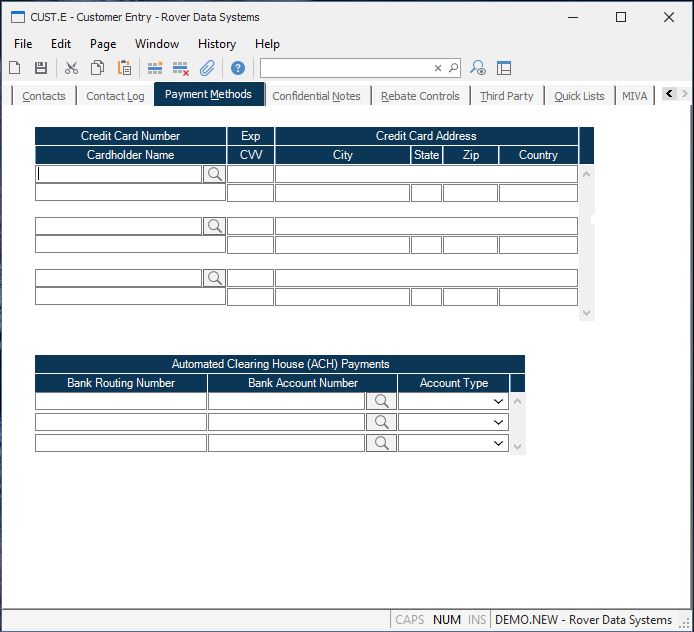Click the Save disk icon
694x632 pixels.
[x=41, y=68]
